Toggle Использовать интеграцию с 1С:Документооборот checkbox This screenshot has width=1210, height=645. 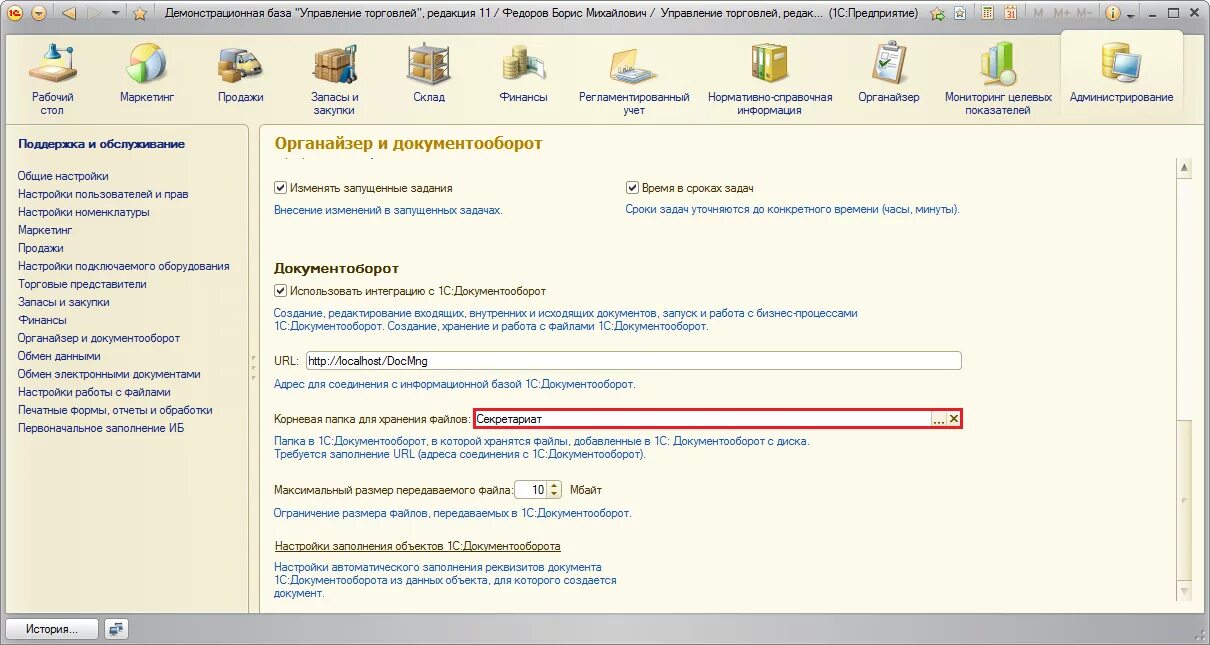tap(281, 291)
